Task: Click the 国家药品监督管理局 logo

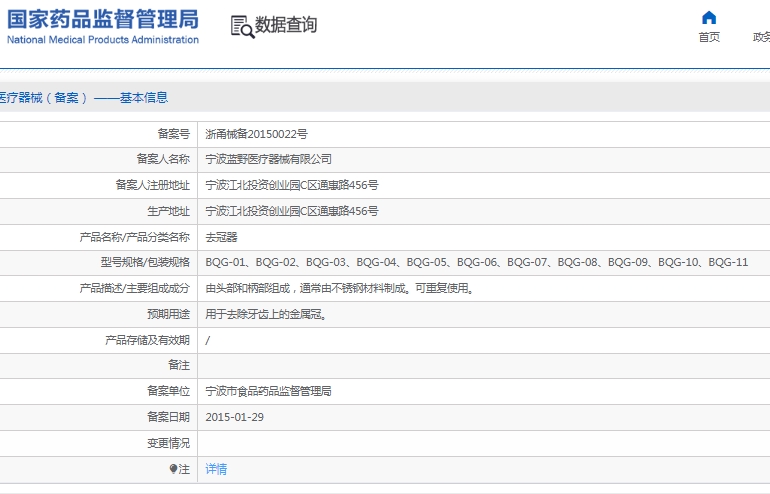Action: pyautogui.click(x=103, y=20)
